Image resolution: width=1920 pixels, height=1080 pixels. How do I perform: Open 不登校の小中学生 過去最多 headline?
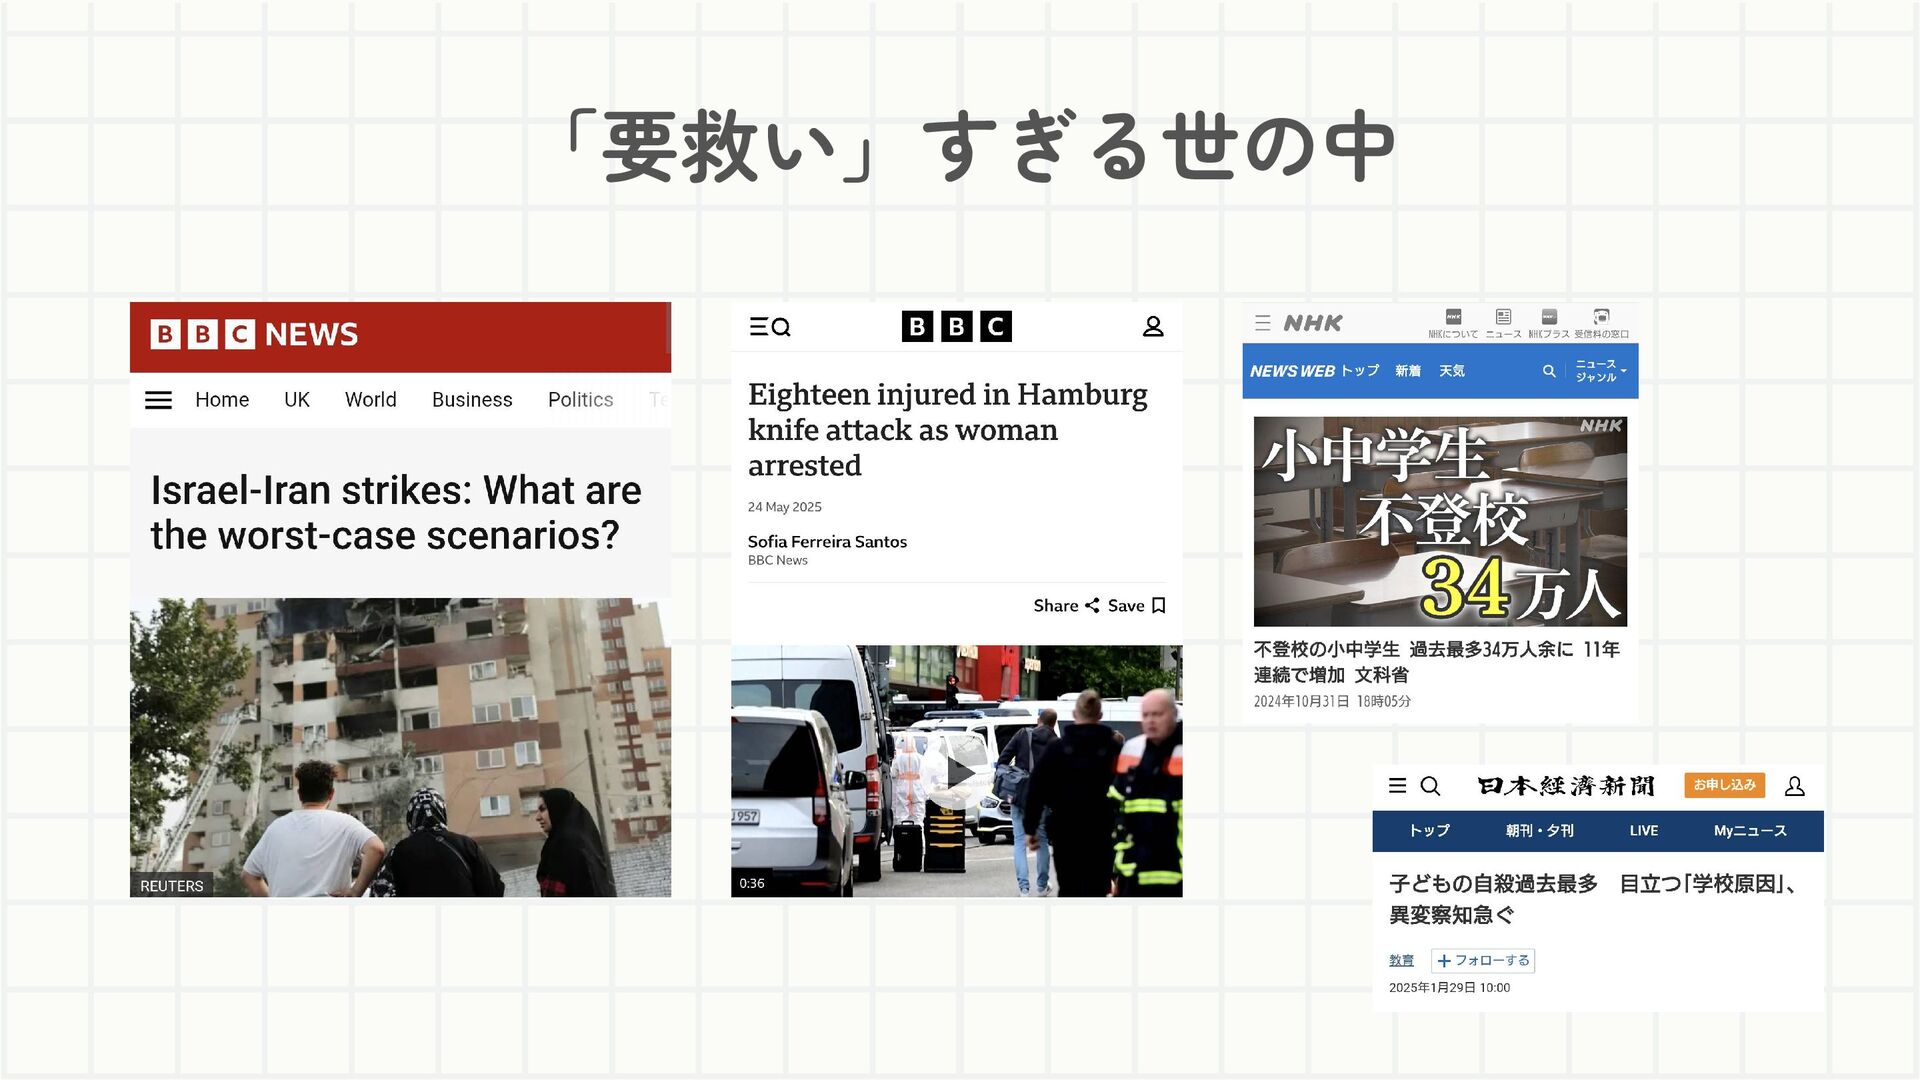1437,662
